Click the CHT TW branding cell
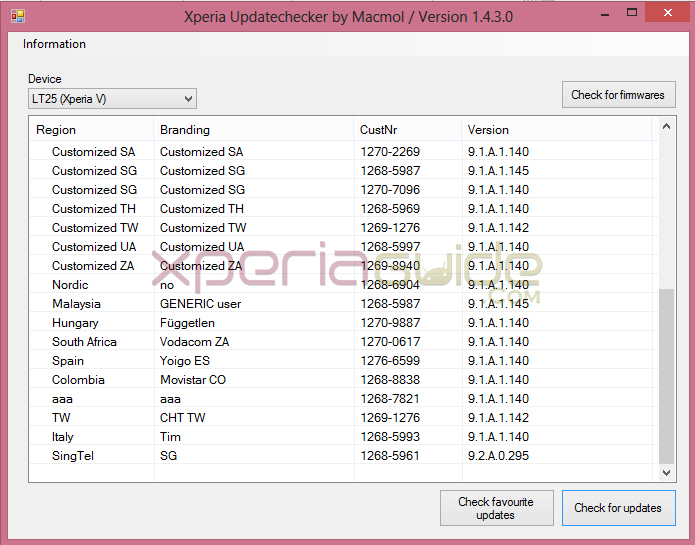 tap(183, 418)
